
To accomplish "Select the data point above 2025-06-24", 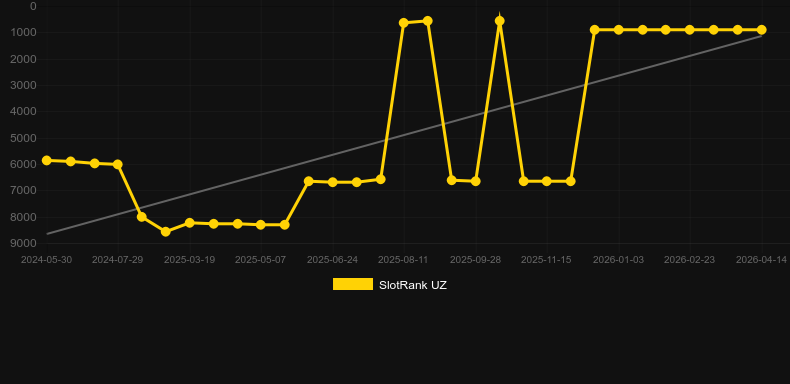I will tap(333, 182).
